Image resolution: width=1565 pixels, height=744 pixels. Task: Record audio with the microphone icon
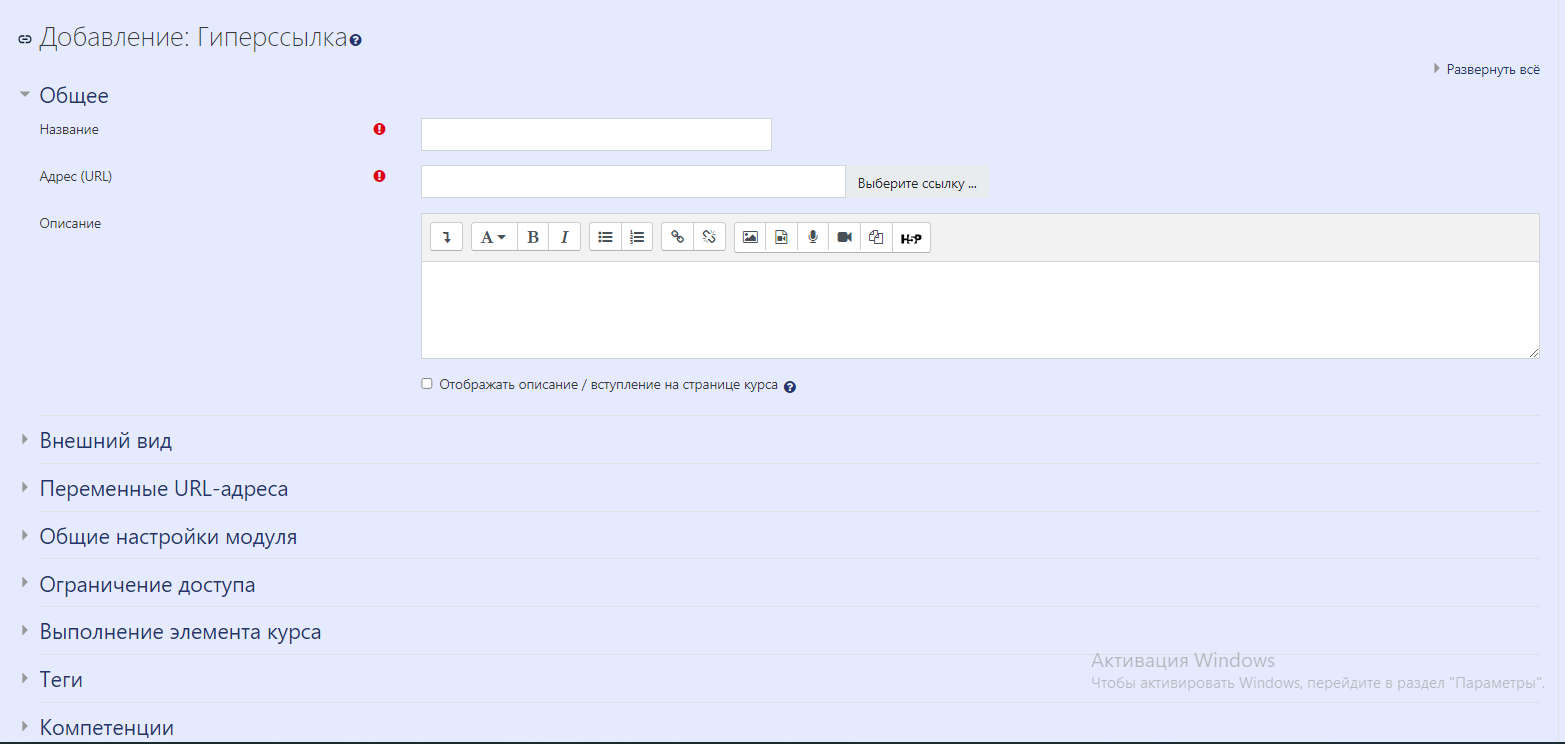[x=813, y=237]
